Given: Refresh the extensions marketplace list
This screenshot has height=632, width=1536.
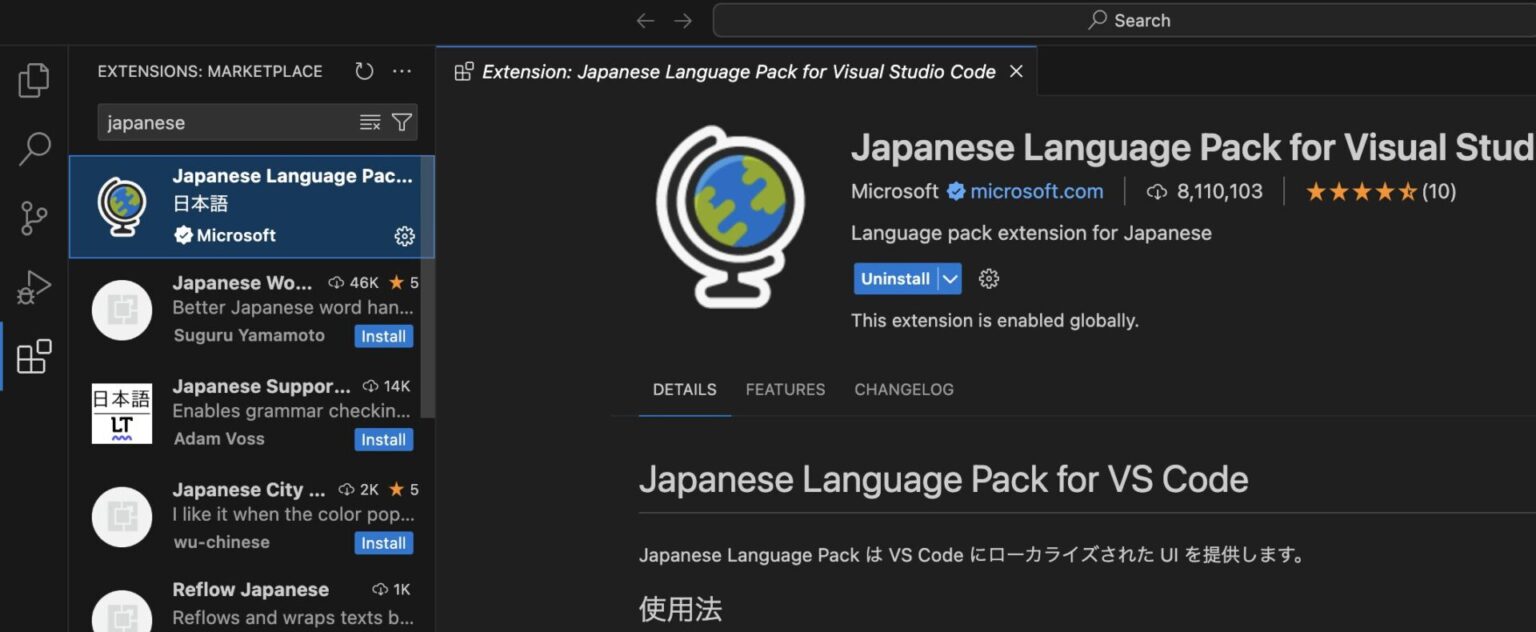Looking at the screenshot, I should 363,71.
